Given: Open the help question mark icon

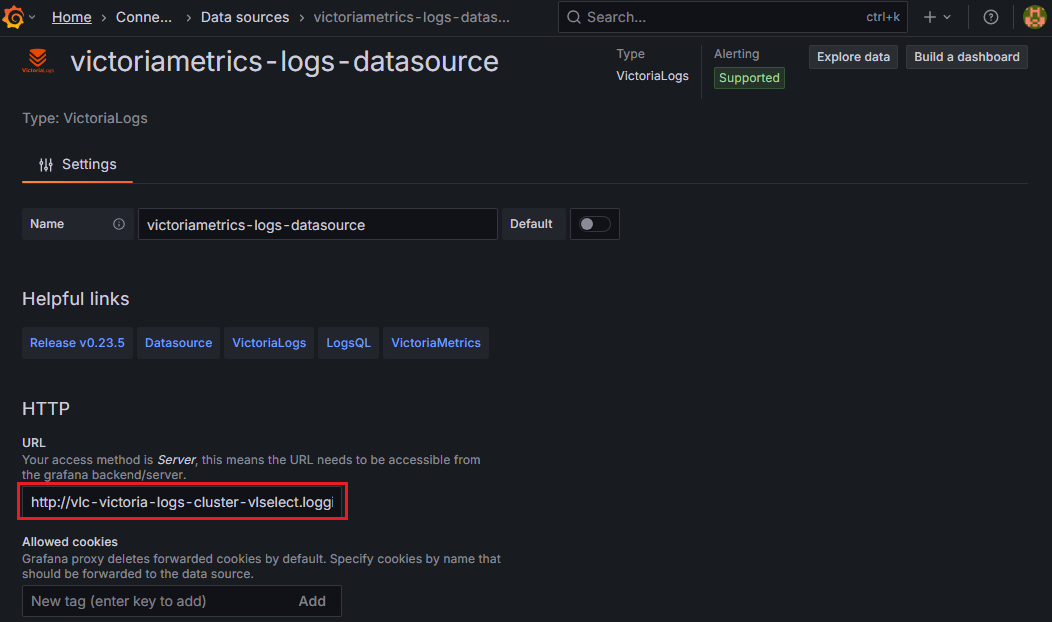Looking at the screenshot, I should pyautogui.click(x=990, y=17).
